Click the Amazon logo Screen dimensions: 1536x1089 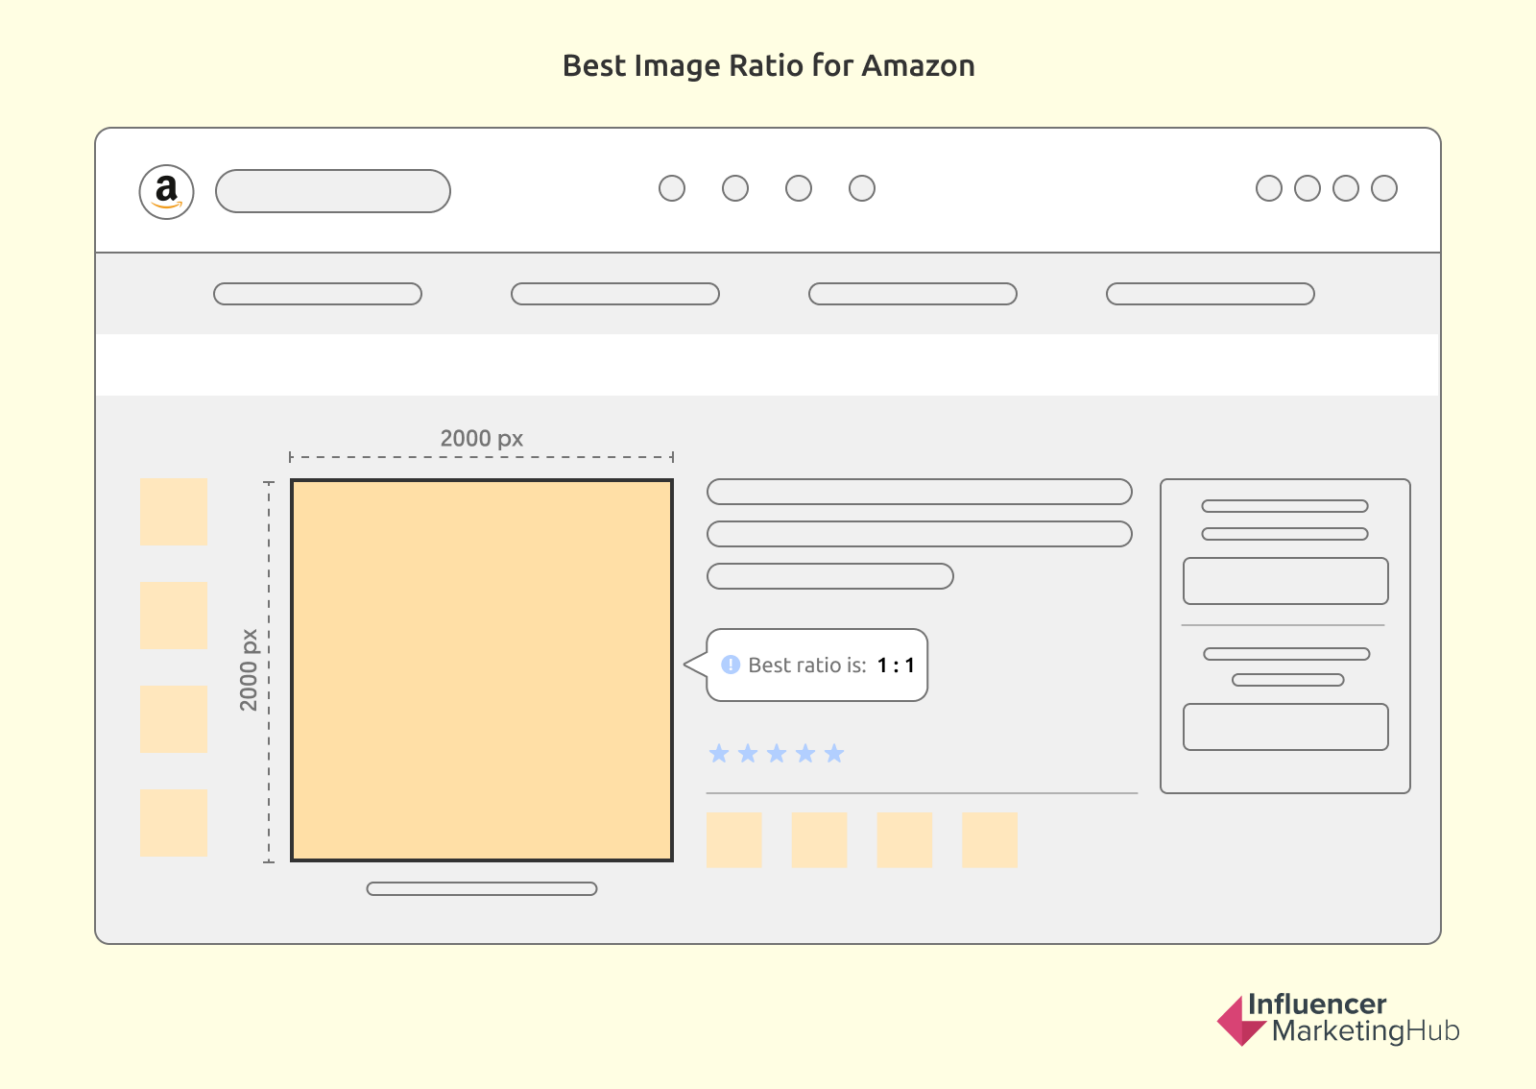[x=165, y=191]
